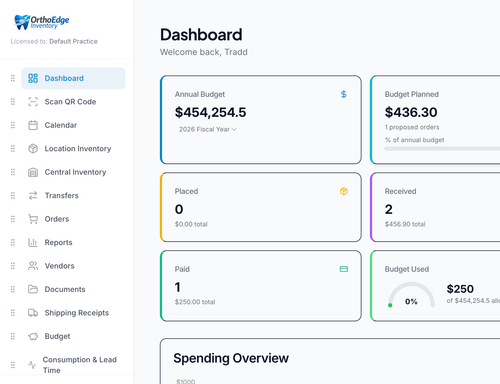Click the '$0.00 total' placed text
Image resolution: width=500 pixels, height=384 pixels.
[x=191, y=224]
